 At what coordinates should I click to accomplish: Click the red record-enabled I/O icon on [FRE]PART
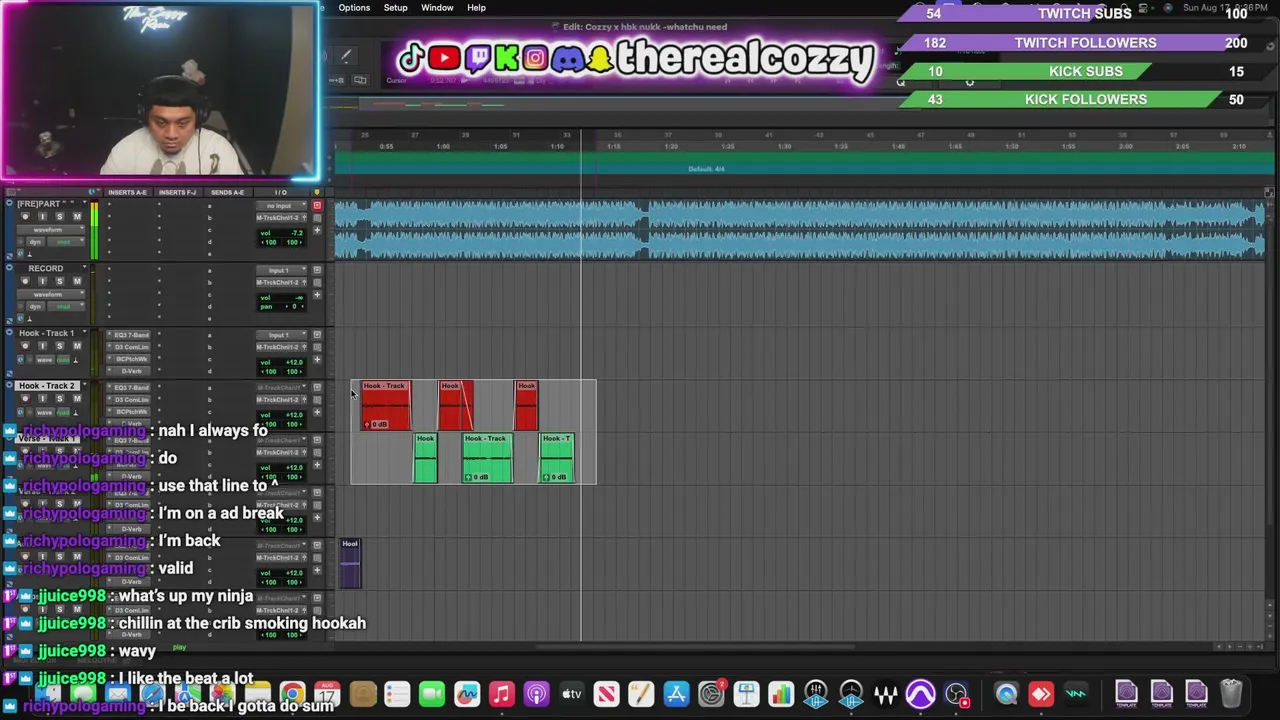pos(317,205)
